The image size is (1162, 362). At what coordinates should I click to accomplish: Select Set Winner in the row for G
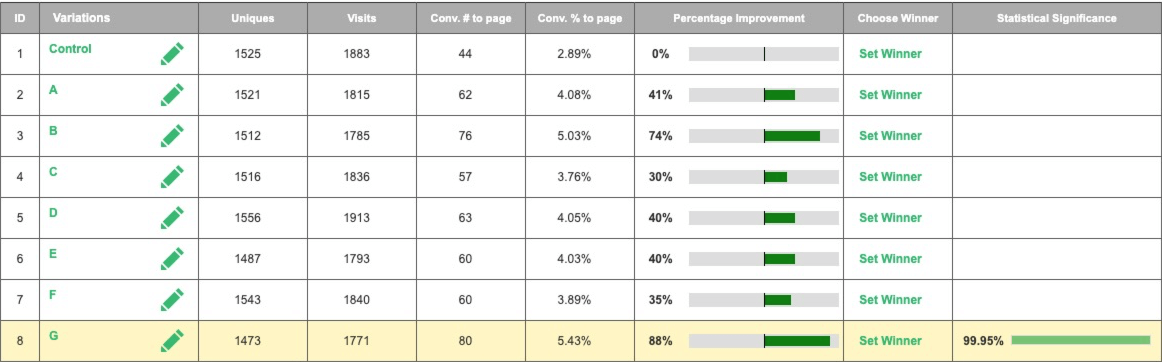click(x=890, y=341)
